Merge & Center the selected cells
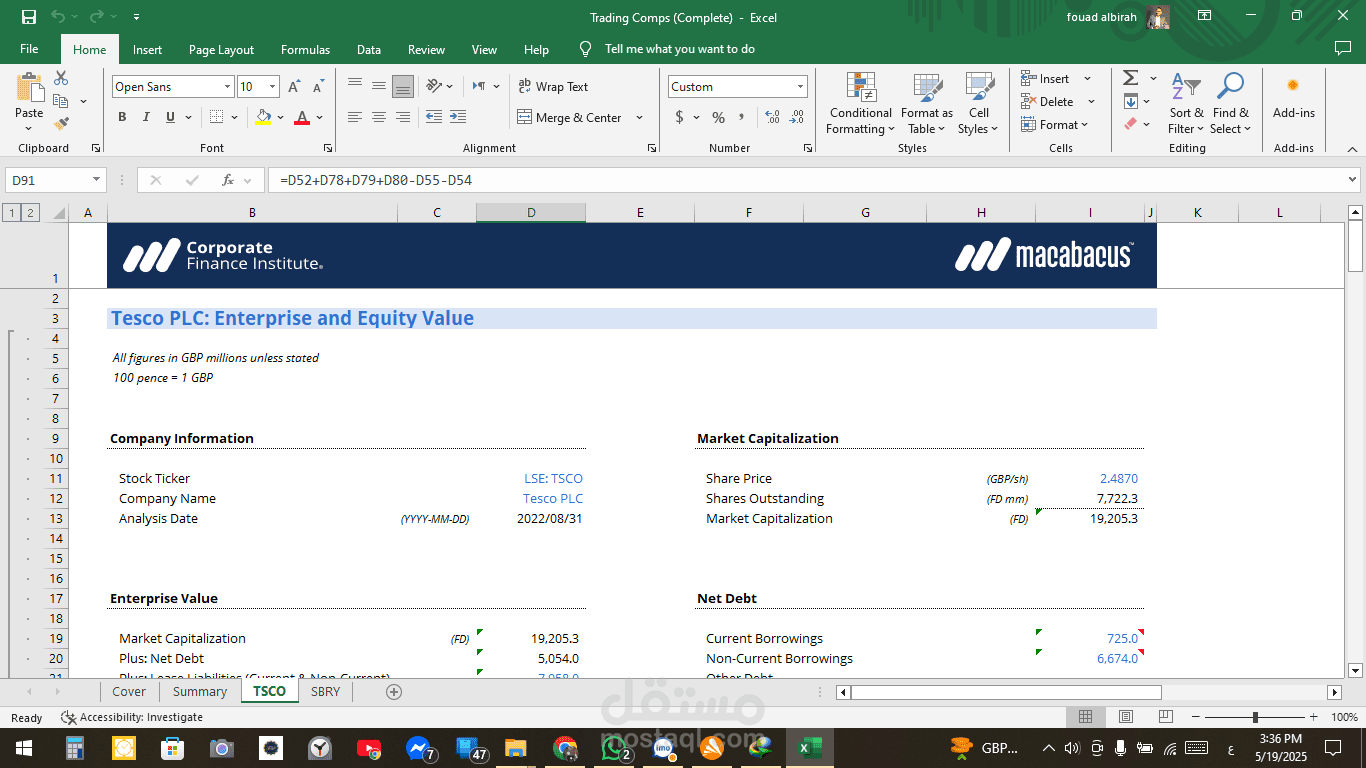 pyautogui.click(x=569, y=118)
